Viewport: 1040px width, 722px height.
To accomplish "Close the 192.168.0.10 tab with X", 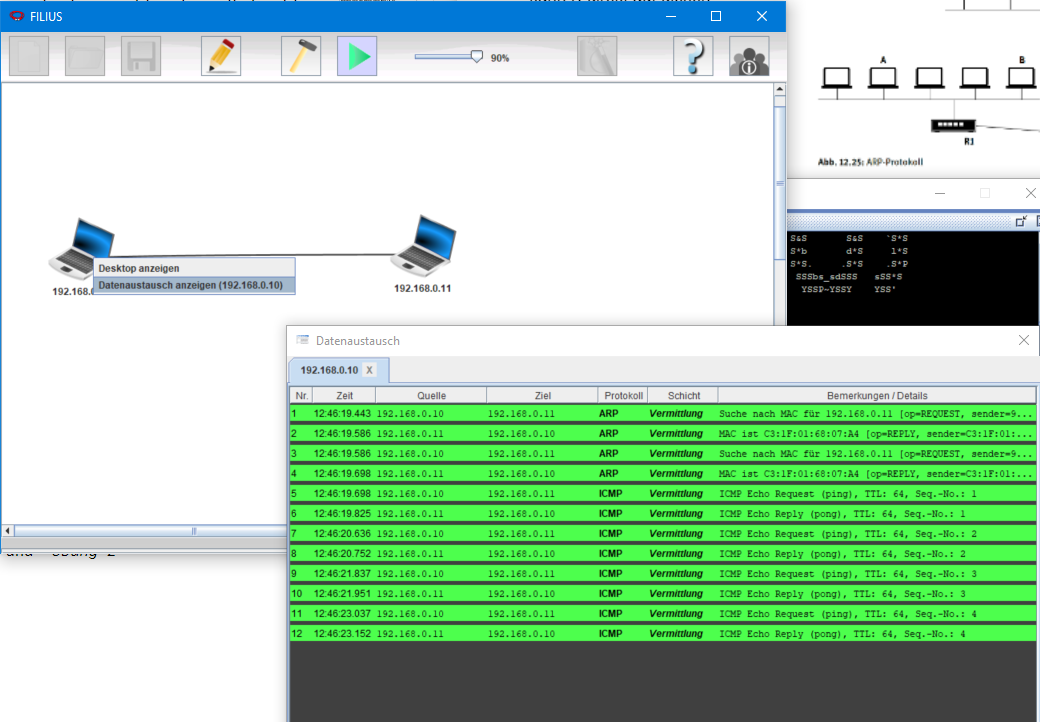I will (x=369, y=370).
